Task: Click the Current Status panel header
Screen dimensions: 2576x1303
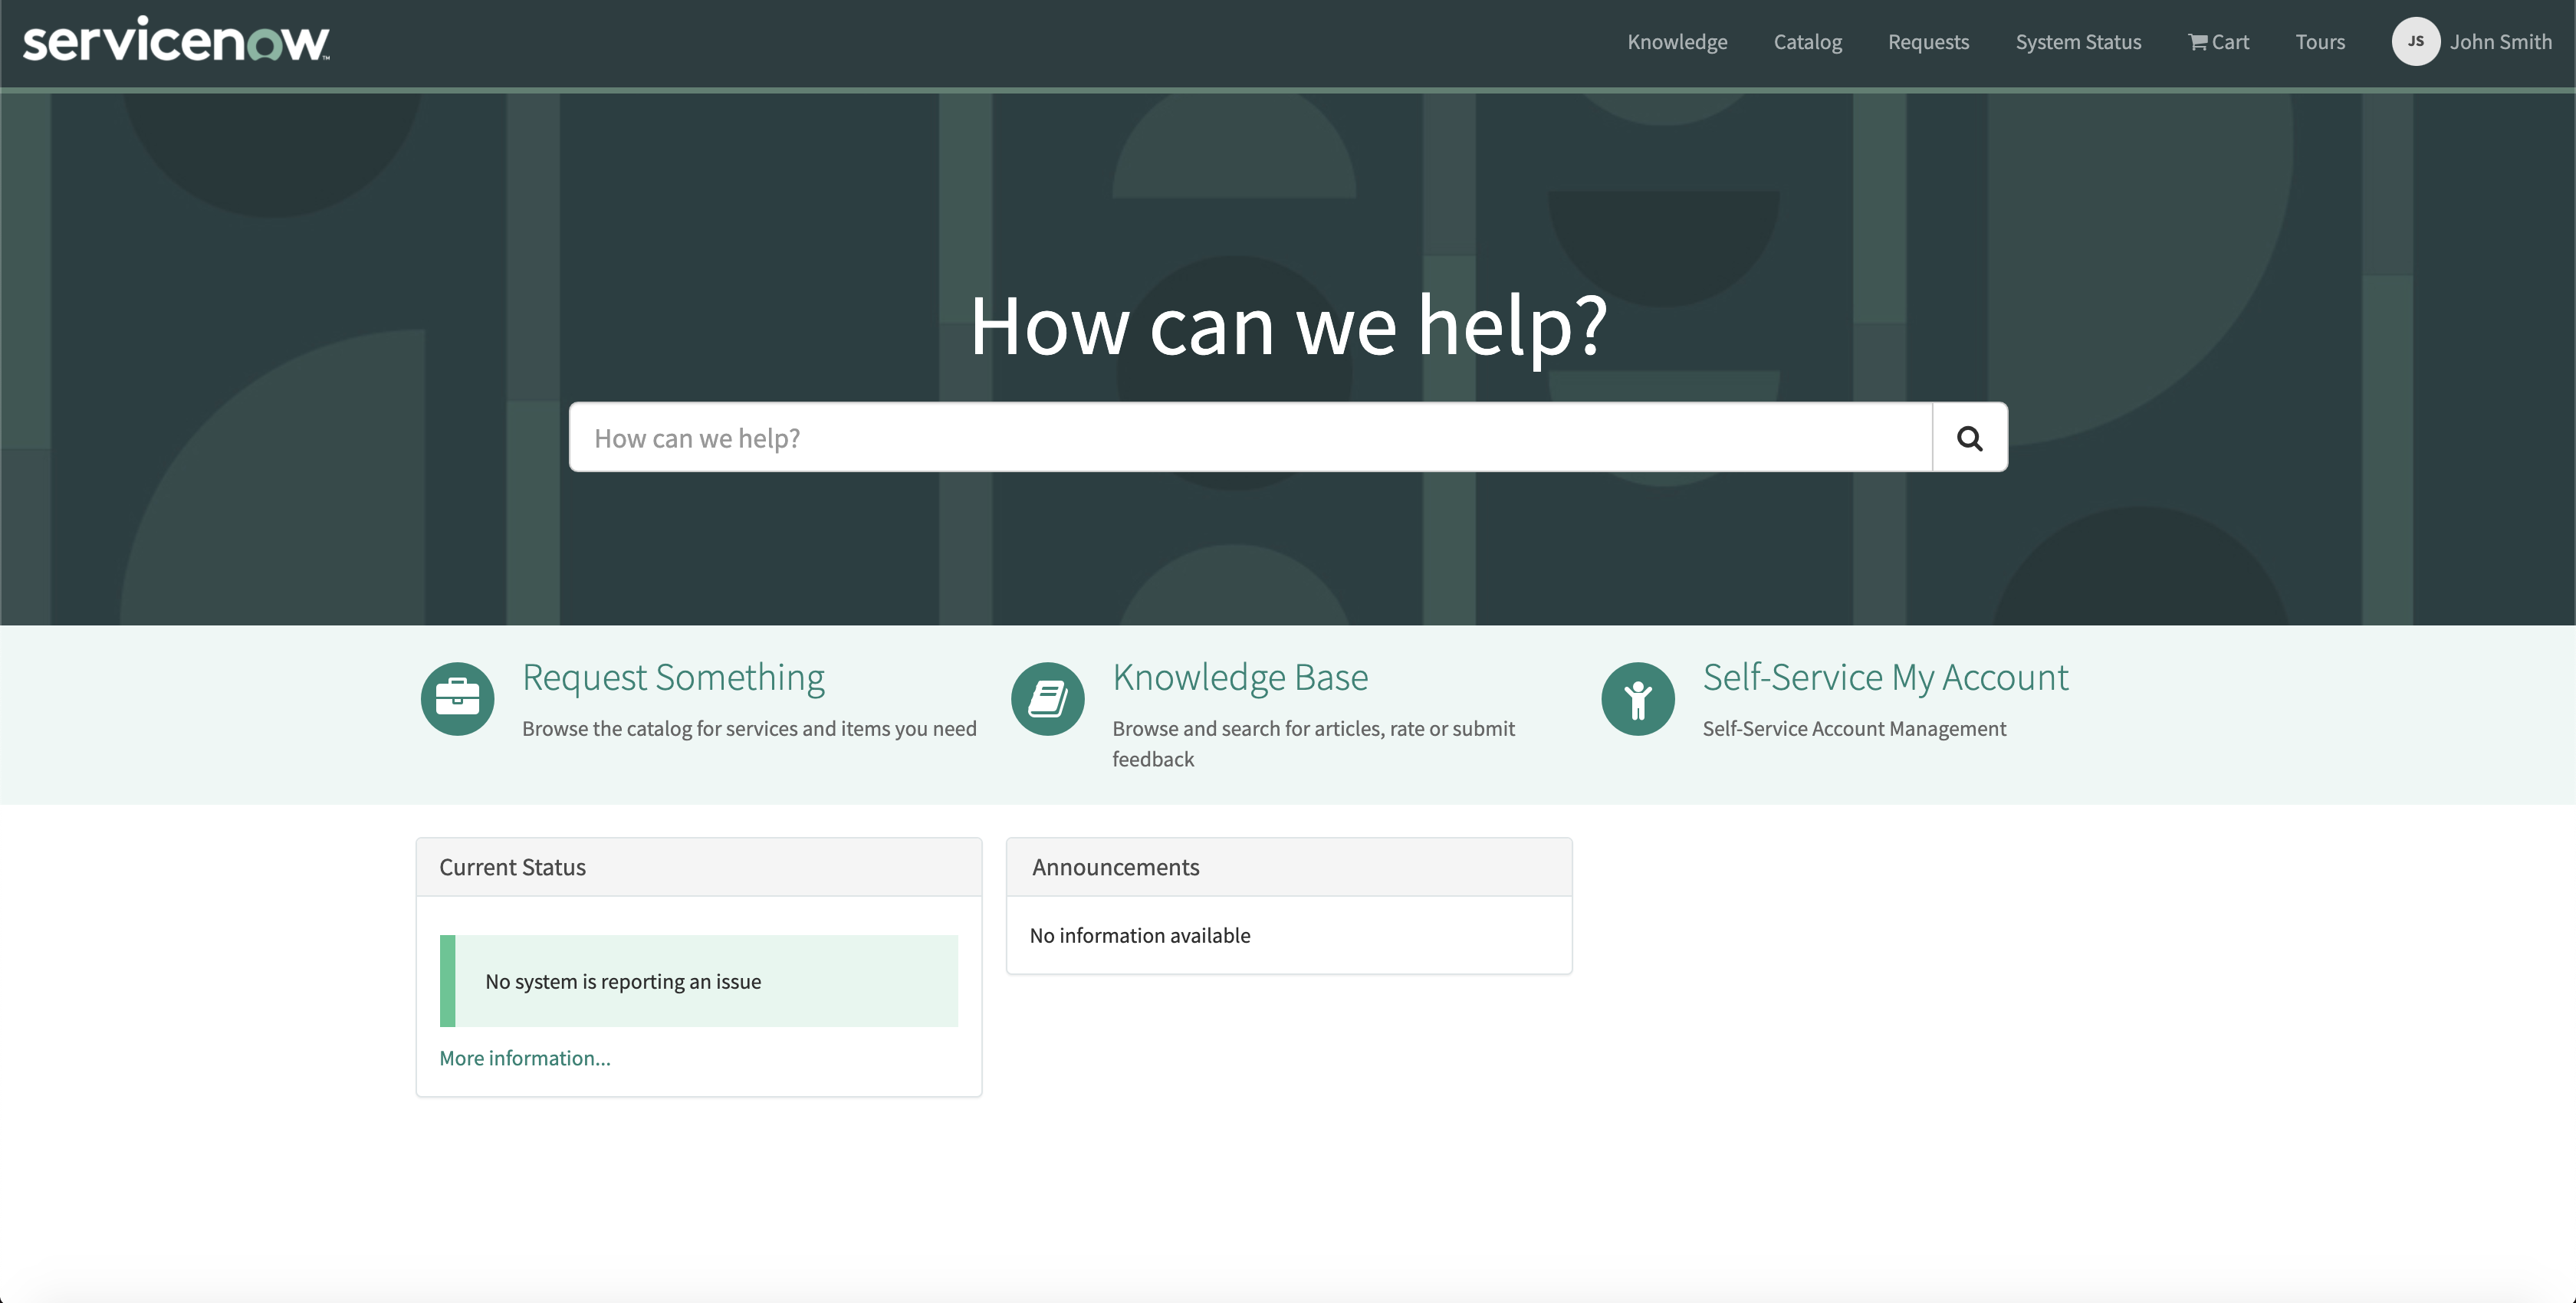Action: [699, 867]
